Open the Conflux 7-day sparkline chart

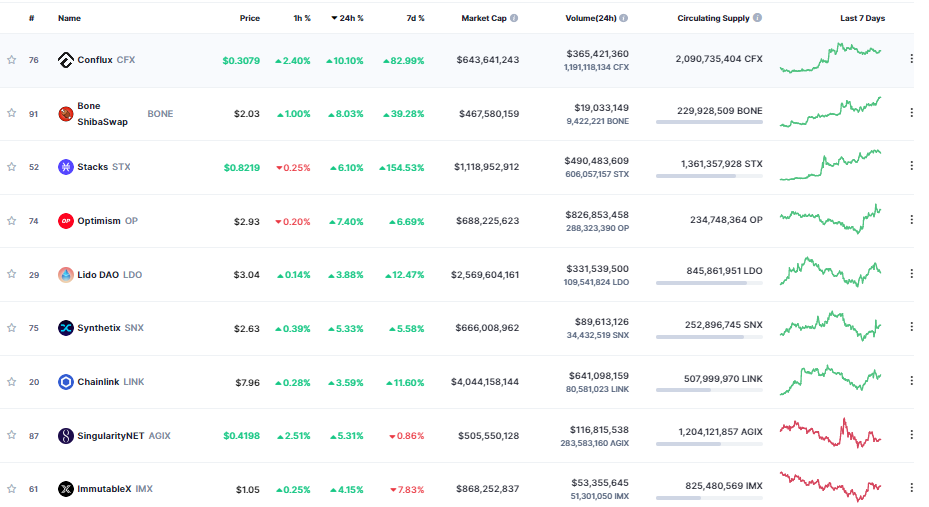[x=830, y=57]
